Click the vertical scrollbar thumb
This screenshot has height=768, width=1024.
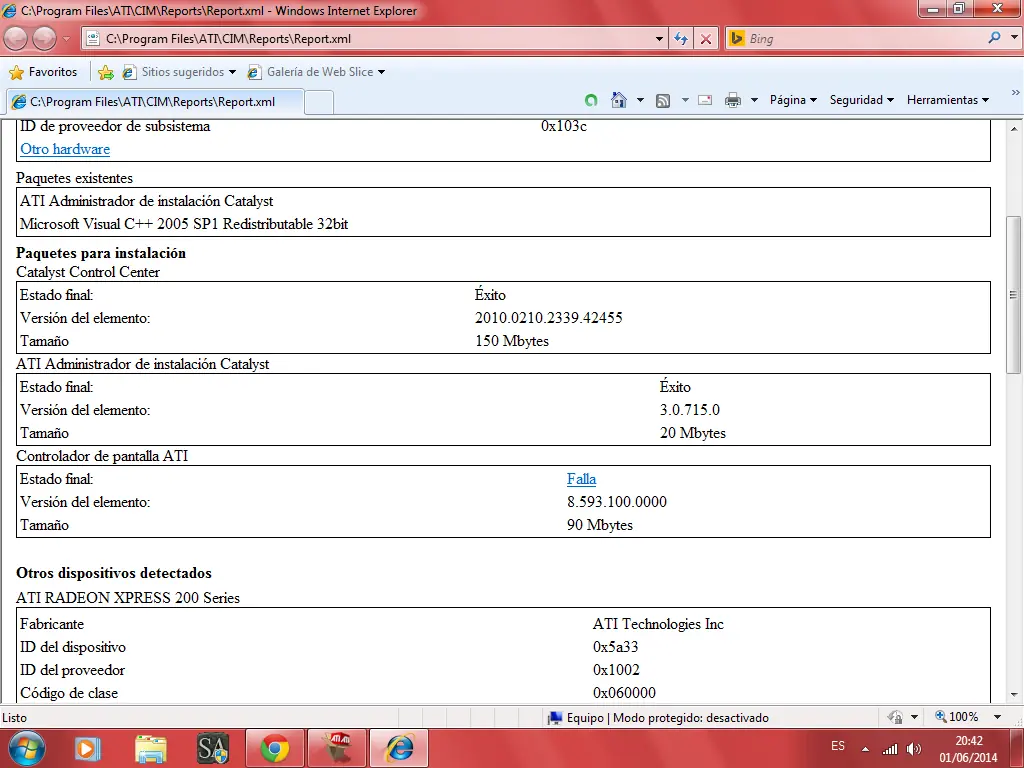click(1014, 295)
